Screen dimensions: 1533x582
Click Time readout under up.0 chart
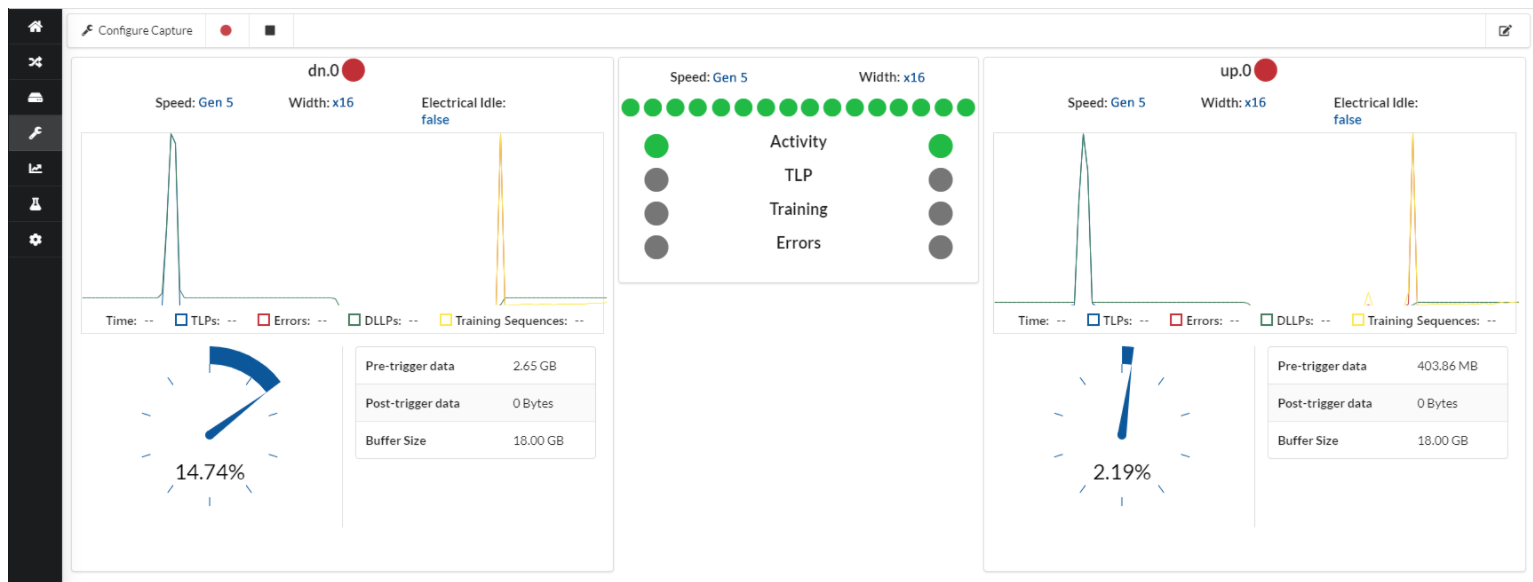(1042, 321)
